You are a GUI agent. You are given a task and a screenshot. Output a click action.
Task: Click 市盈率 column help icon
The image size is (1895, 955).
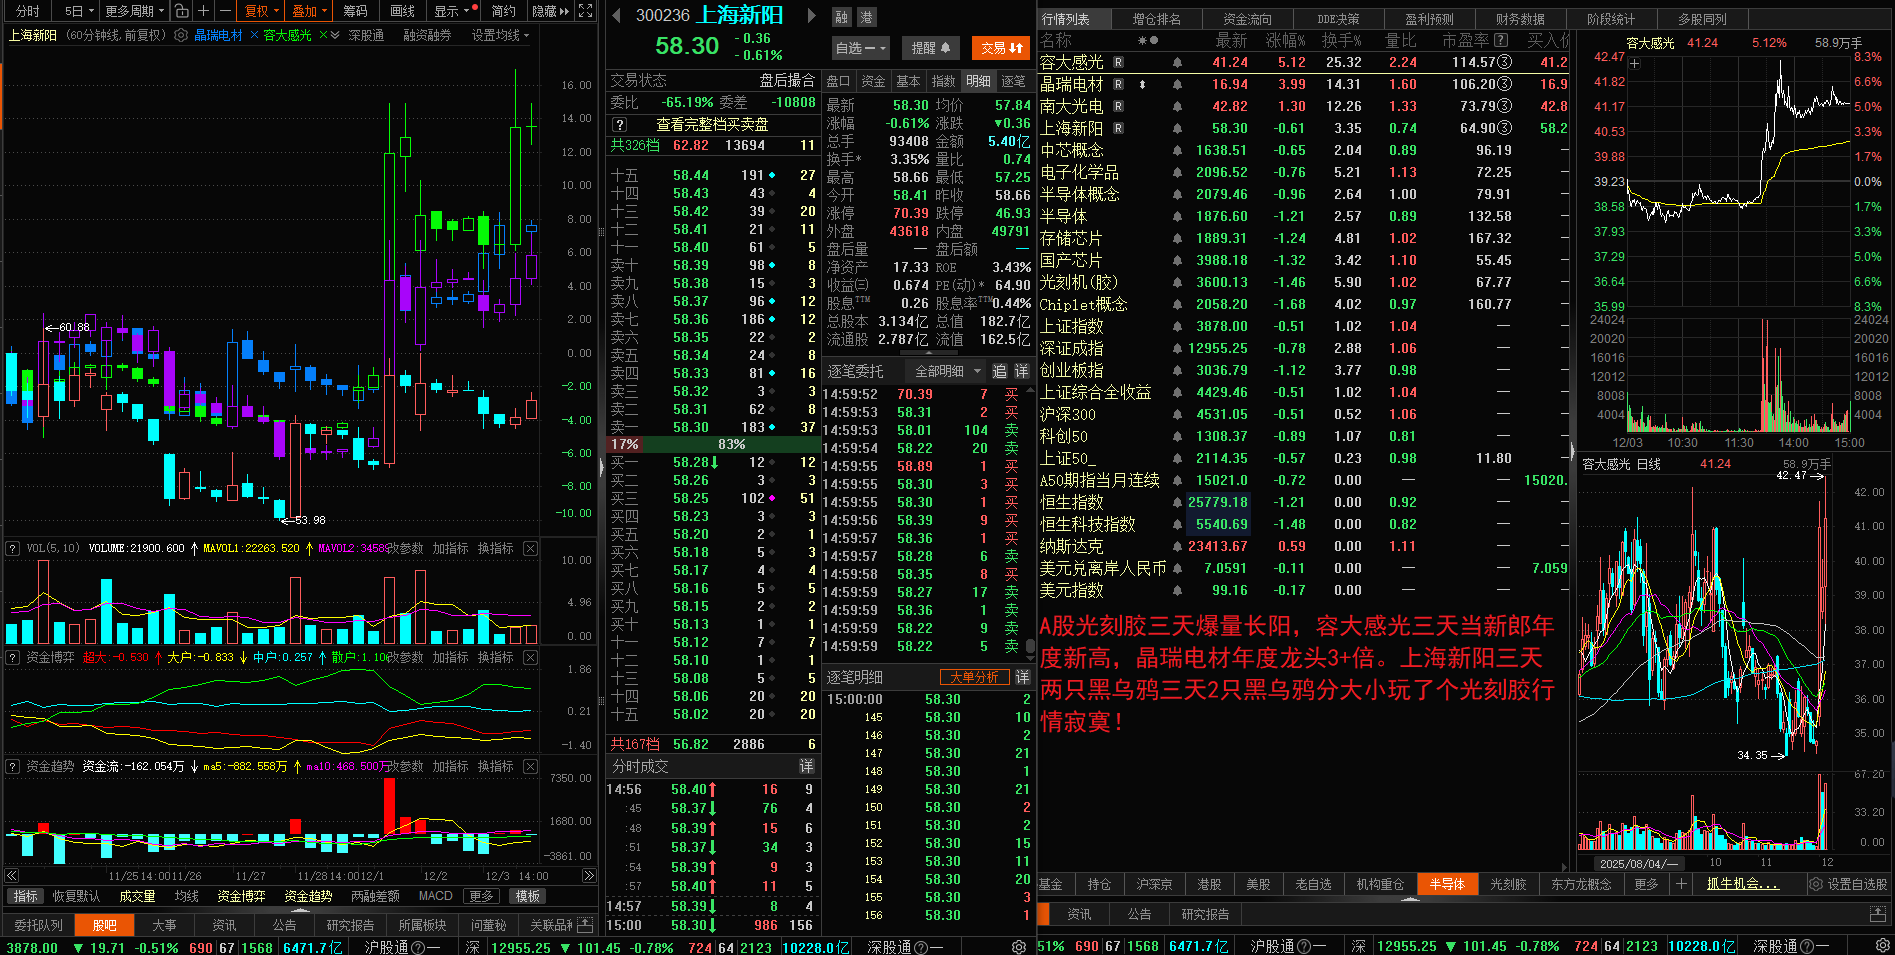[x=1501, y=40]
